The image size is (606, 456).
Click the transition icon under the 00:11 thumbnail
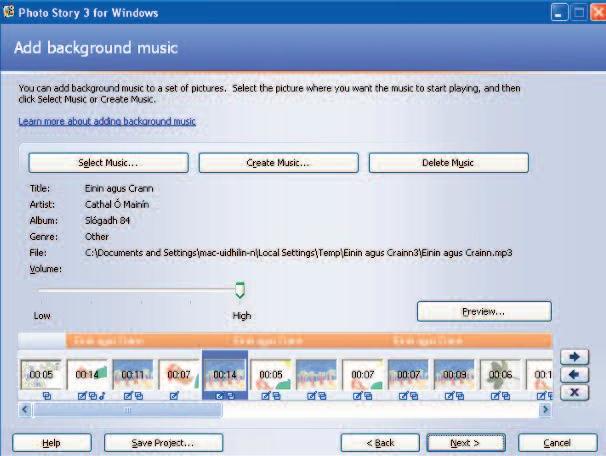tap(139, 396)
